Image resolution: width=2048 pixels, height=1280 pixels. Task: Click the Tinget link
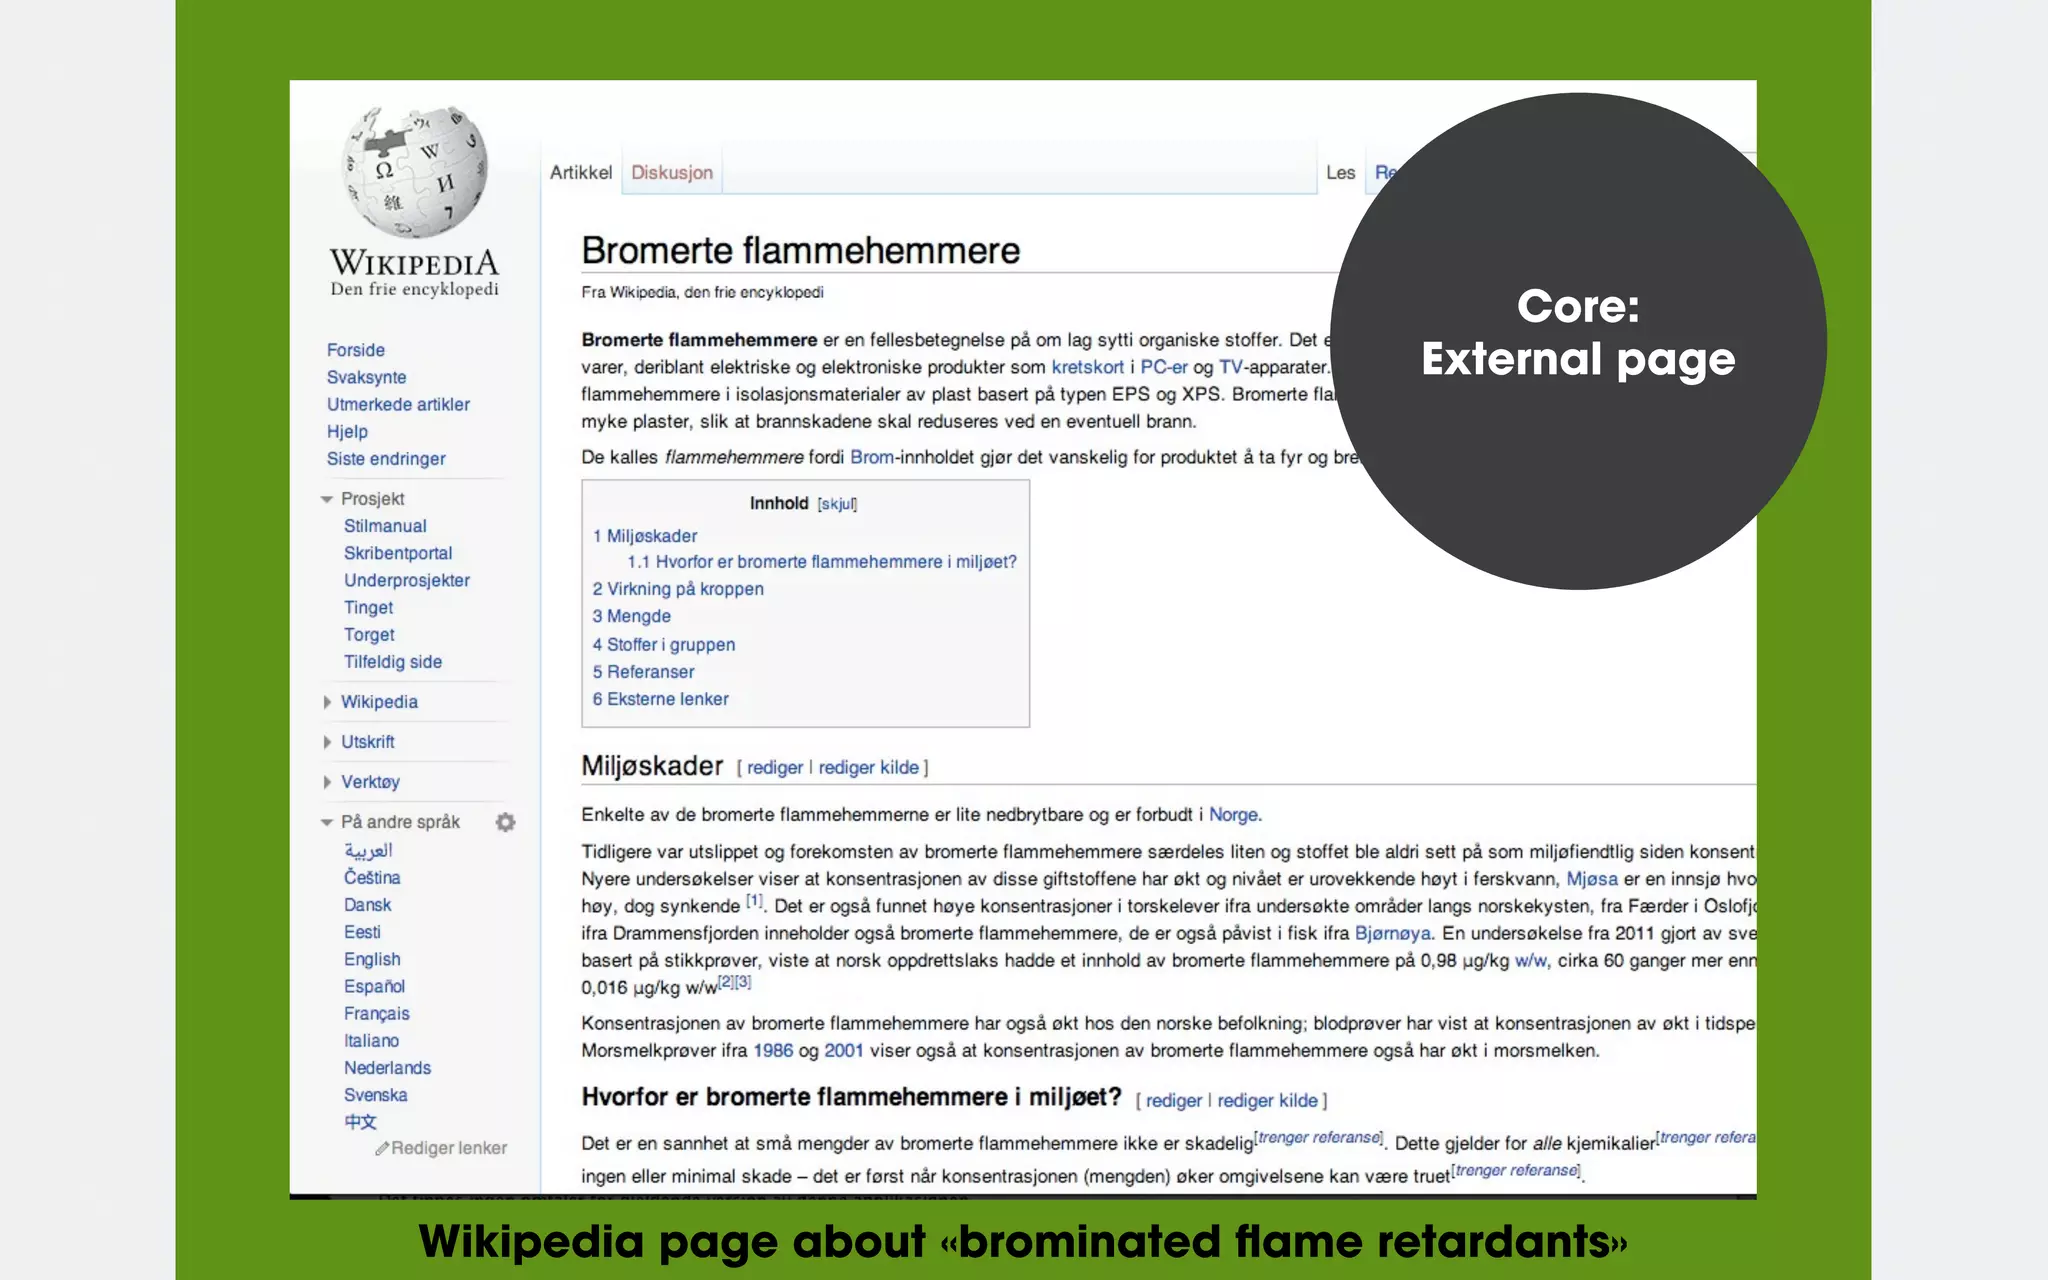369,607
